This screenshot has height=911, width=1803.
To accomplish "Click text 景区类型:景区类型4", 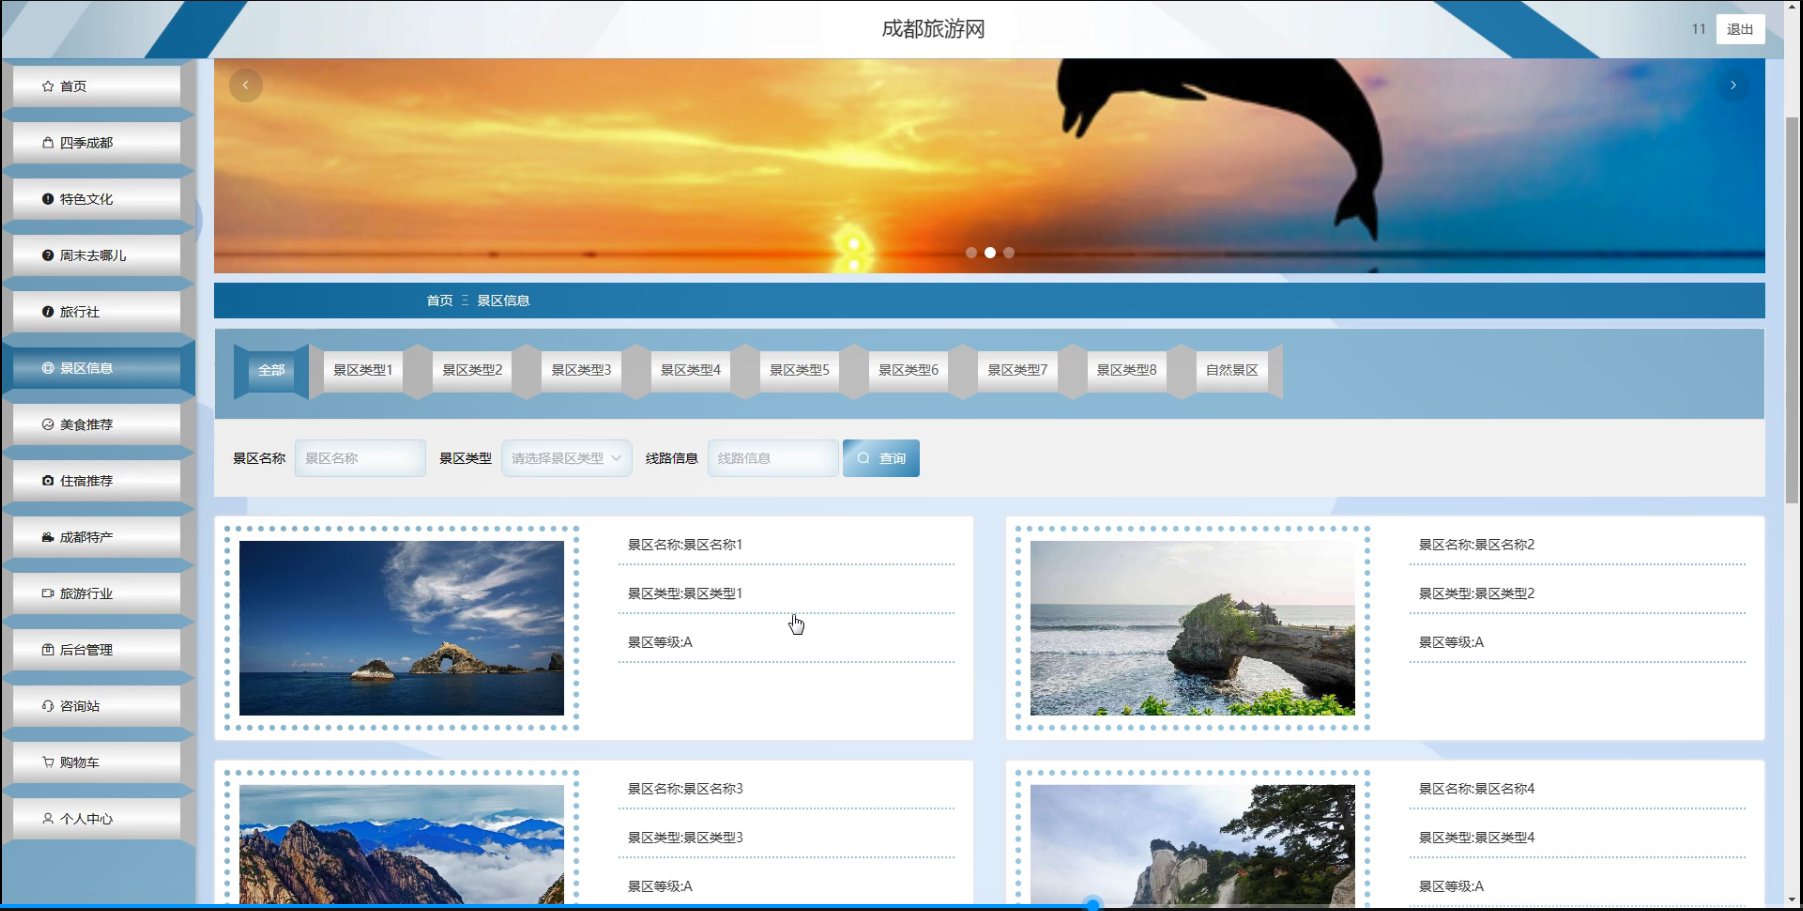I will (x=1476, y=838).
